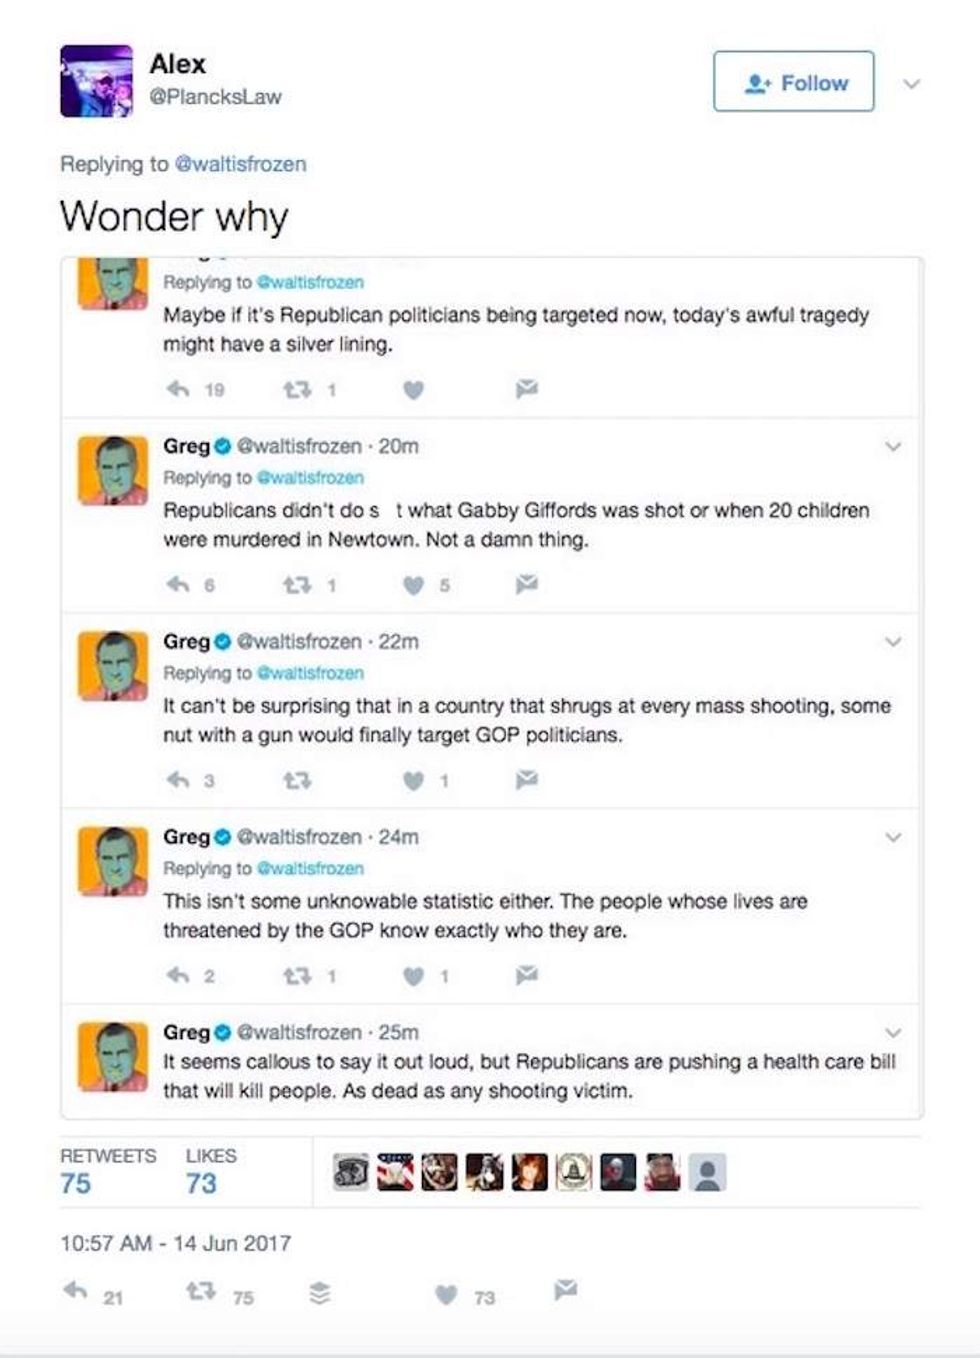This screenshot has height=1358, width=980.
Task: Open Alex's profile picture
Action: (x=96, y=82)
